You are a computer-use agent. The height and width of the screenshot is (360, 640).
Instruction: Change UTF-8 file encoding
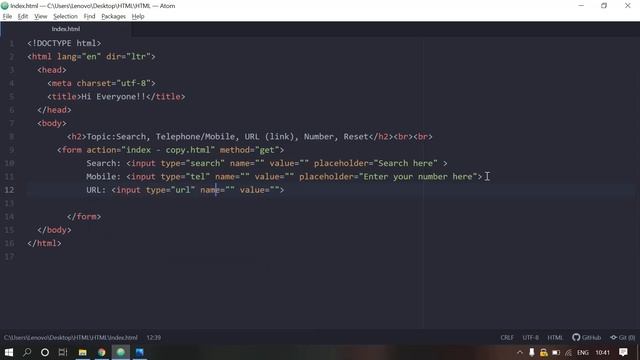530,338
